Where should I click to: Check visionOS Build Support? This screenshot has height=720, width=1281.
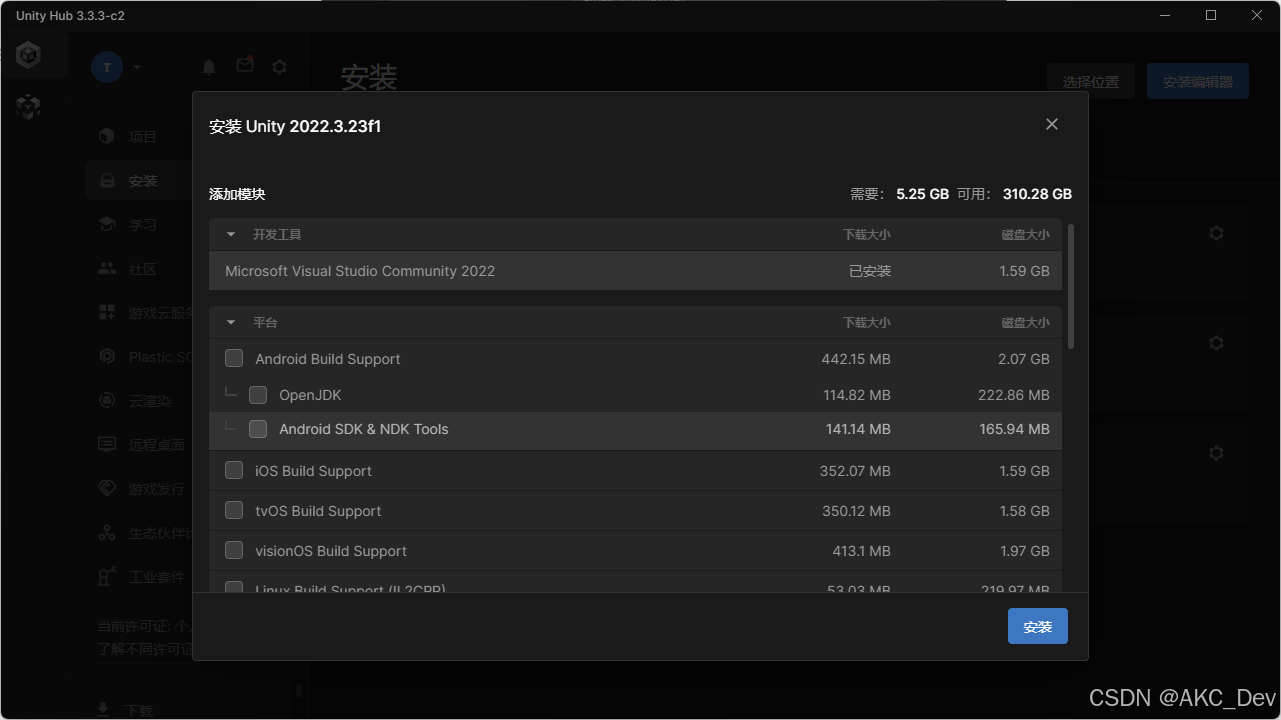click(x=234, y=550)
